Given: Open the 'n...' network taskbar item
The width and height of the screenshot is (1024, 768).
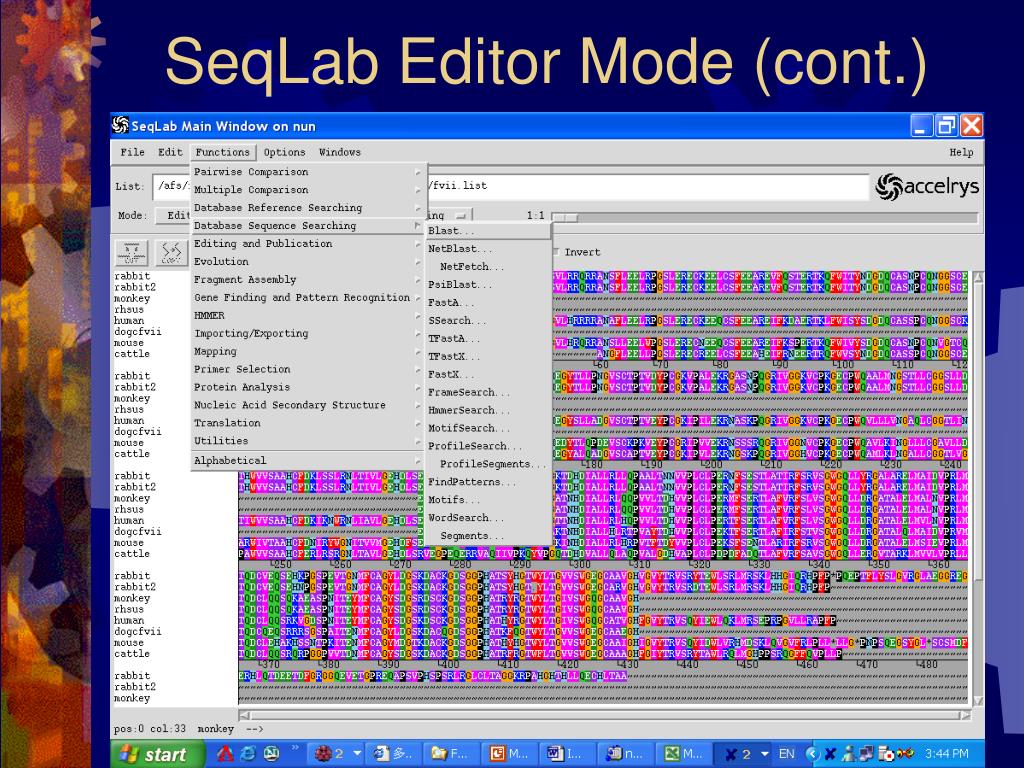Looking at the screenshot, I should tap(626, 754).
